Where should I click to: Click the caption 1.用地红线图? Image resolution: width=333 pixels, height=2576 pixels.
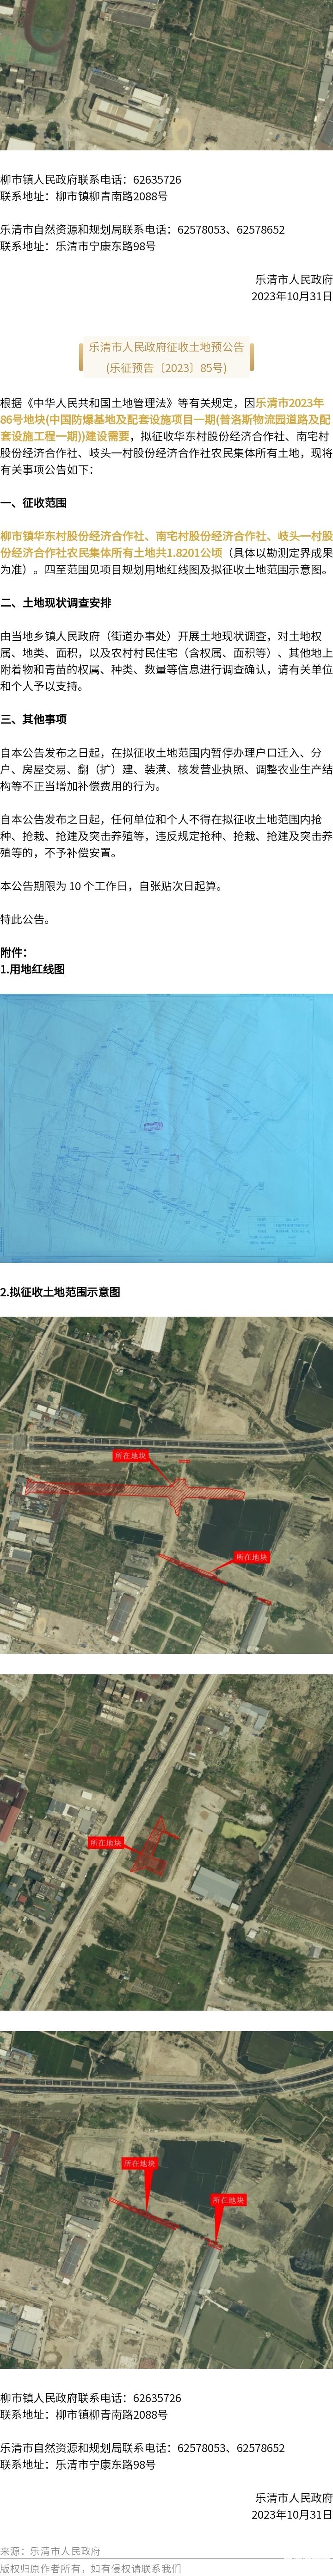(x=33, y=969)
